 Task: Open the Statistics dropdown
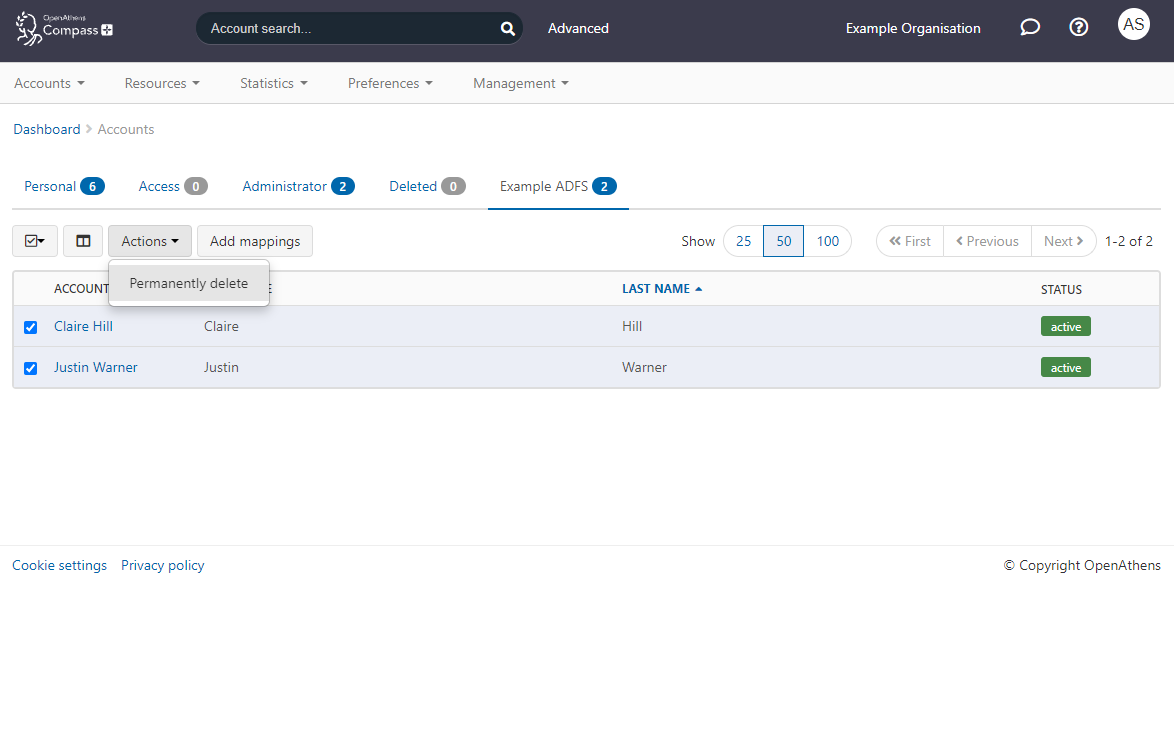273,83
